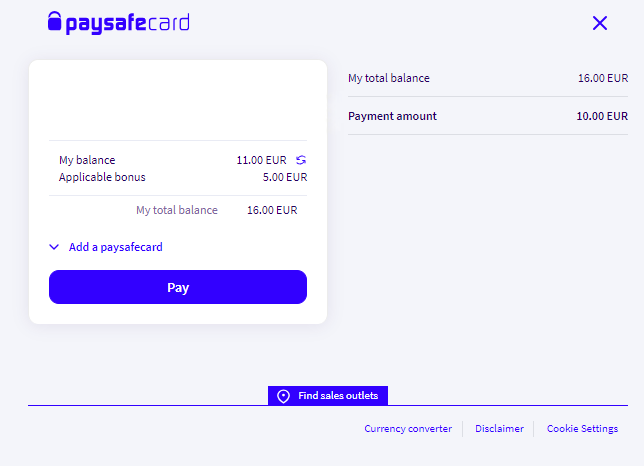
Task: Click the Applicable bonus label
Action: coord(102,177)
